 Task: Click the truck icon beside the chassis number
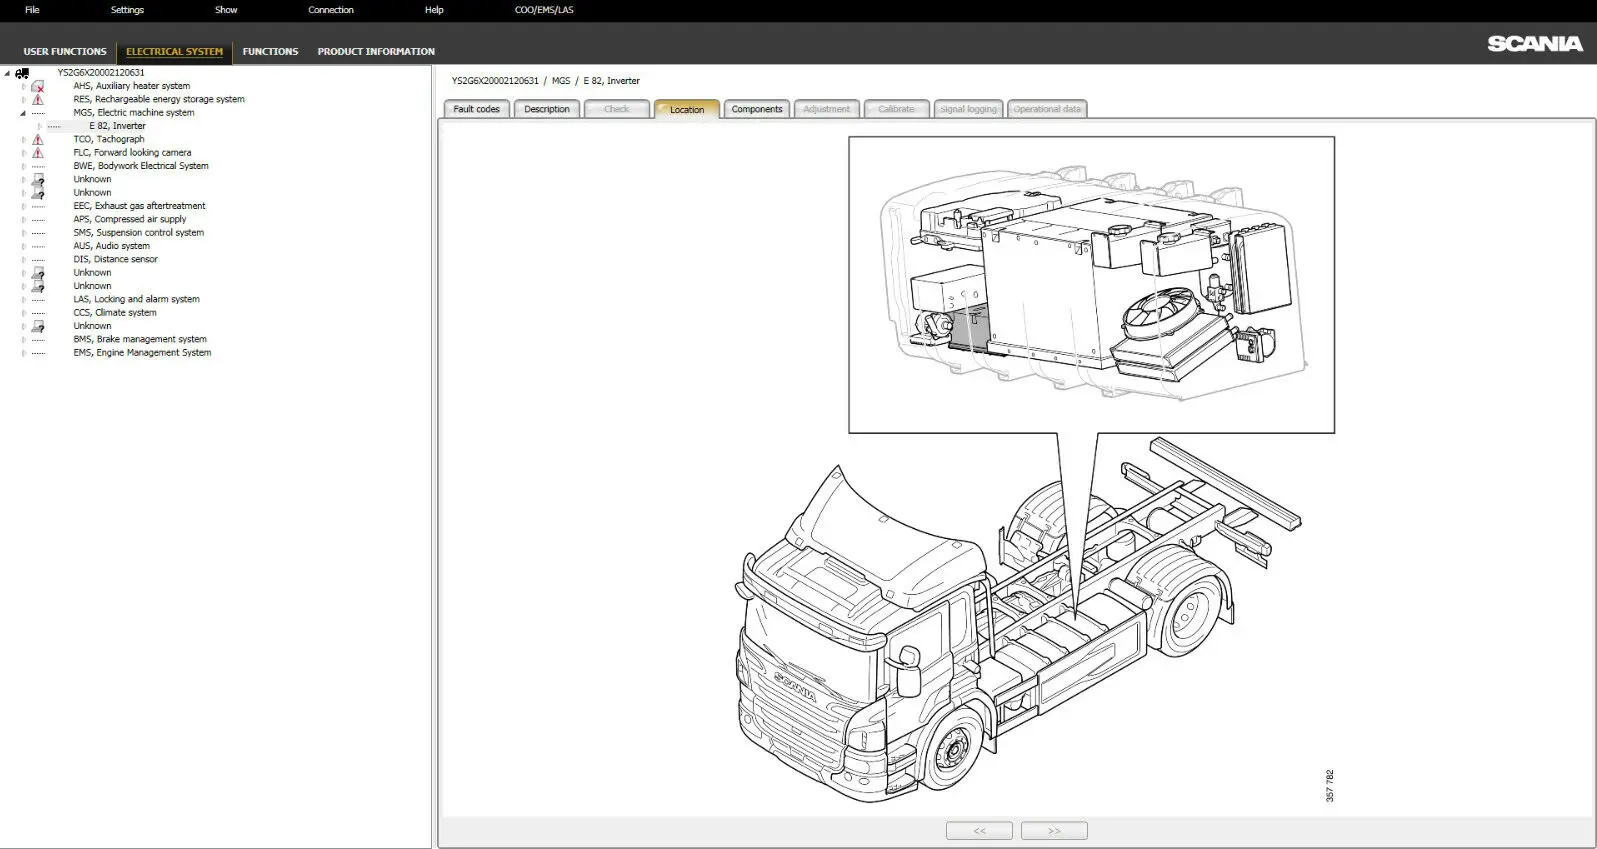point(22,73)
